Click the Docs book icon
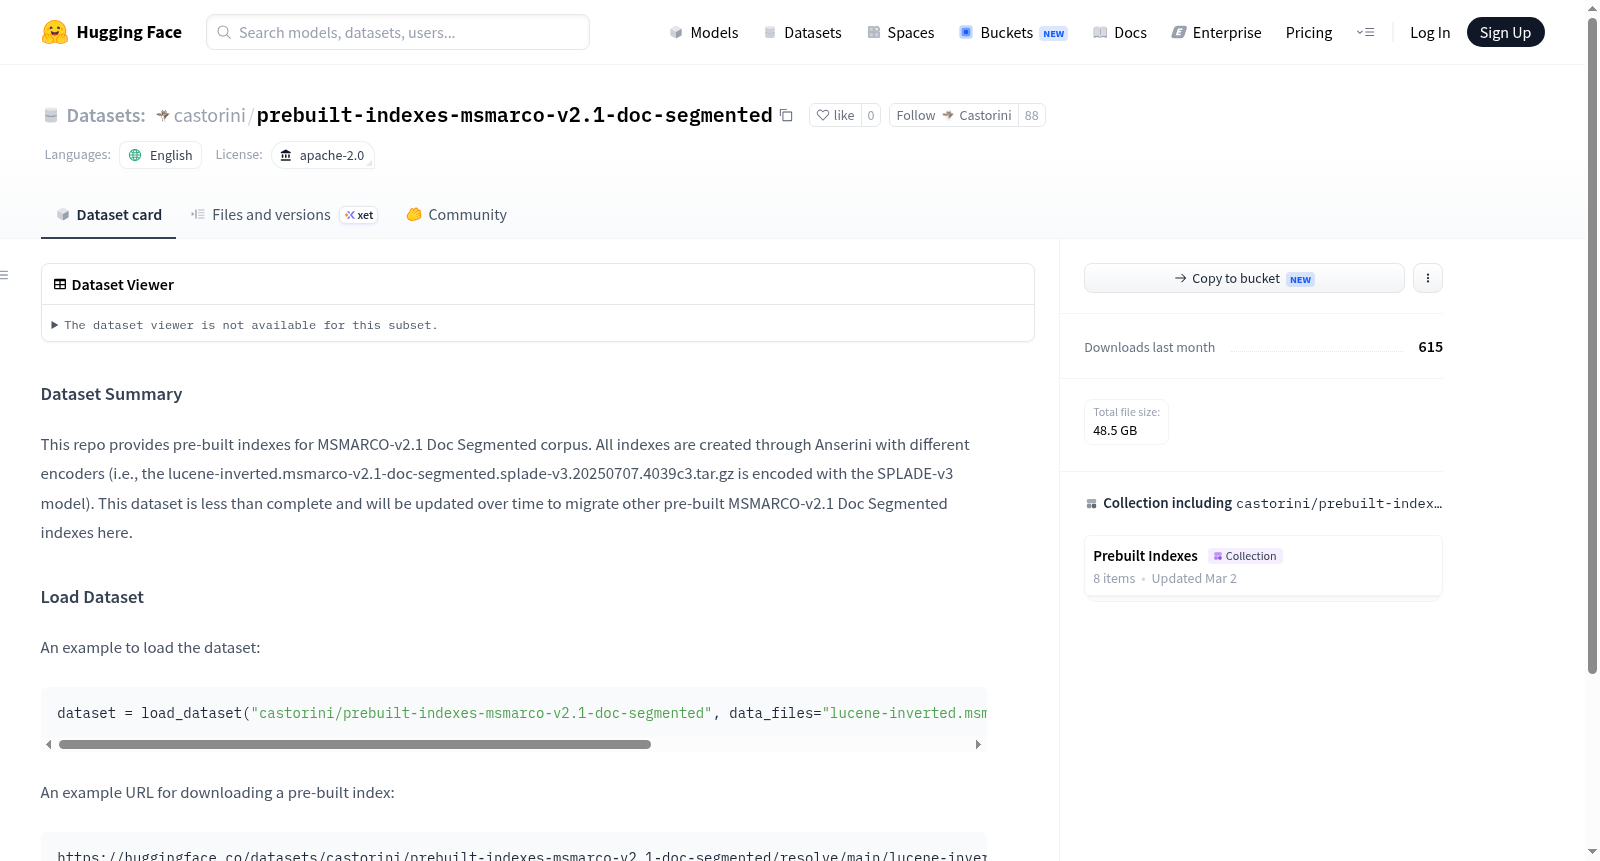Screen dimensions: 1600x861 point(1100,32)
